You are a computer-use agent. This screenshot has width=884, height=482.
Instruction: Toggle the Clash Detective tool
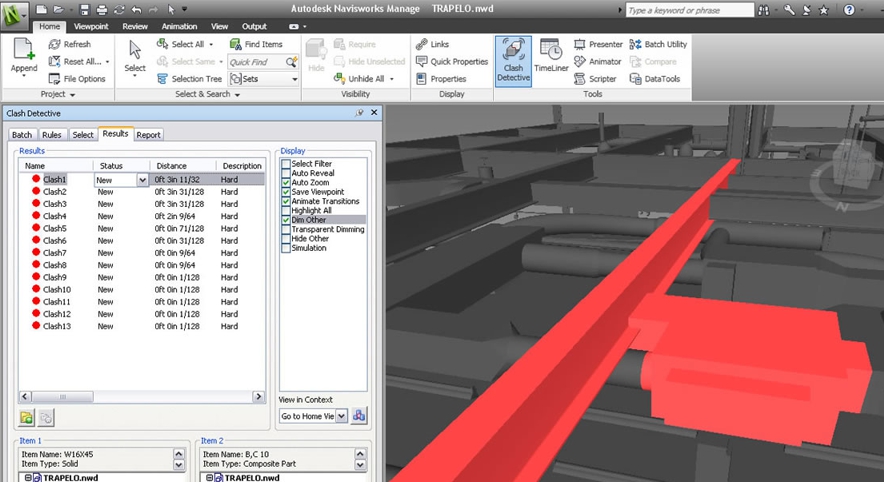513,61
